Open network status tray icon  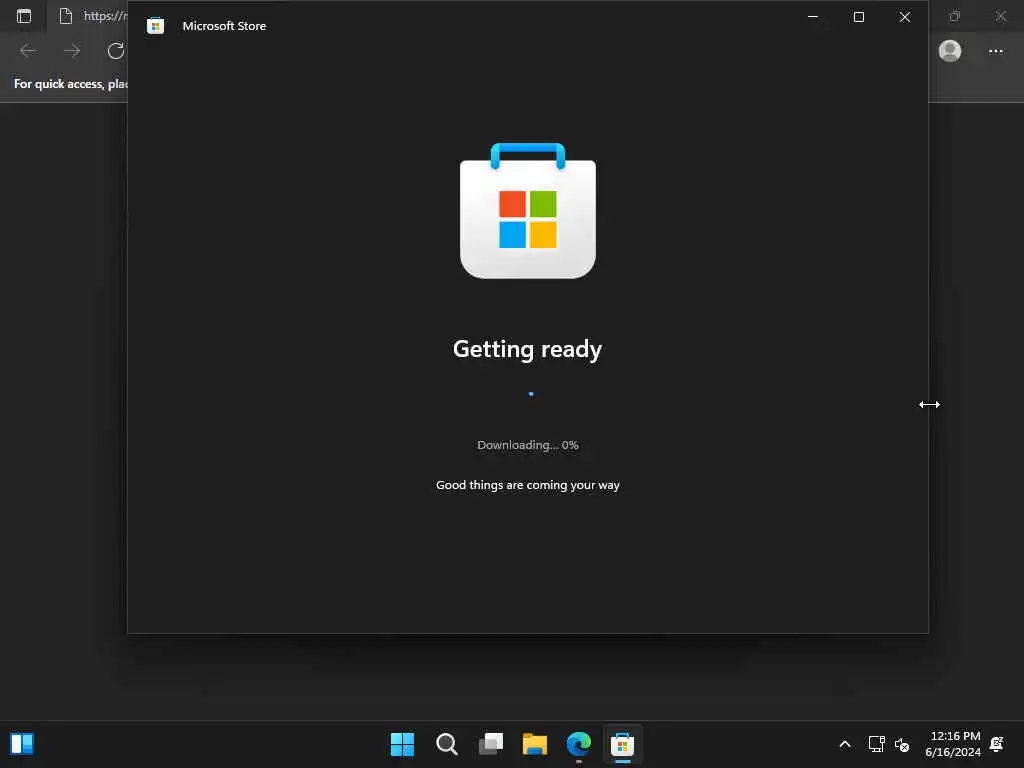coord(876,744)
